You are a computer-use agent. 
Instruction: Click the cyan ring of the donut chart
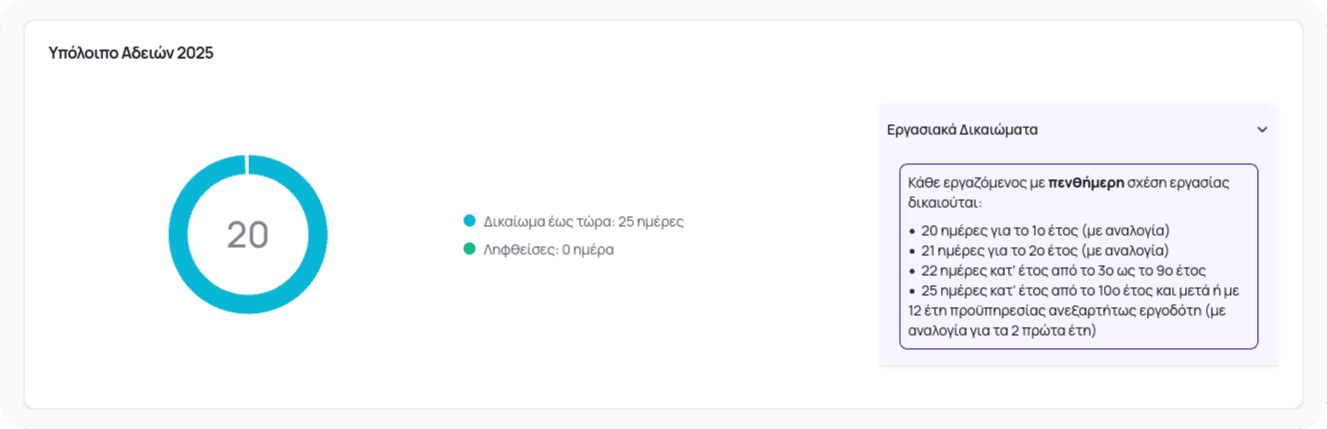tap(180, 234)
